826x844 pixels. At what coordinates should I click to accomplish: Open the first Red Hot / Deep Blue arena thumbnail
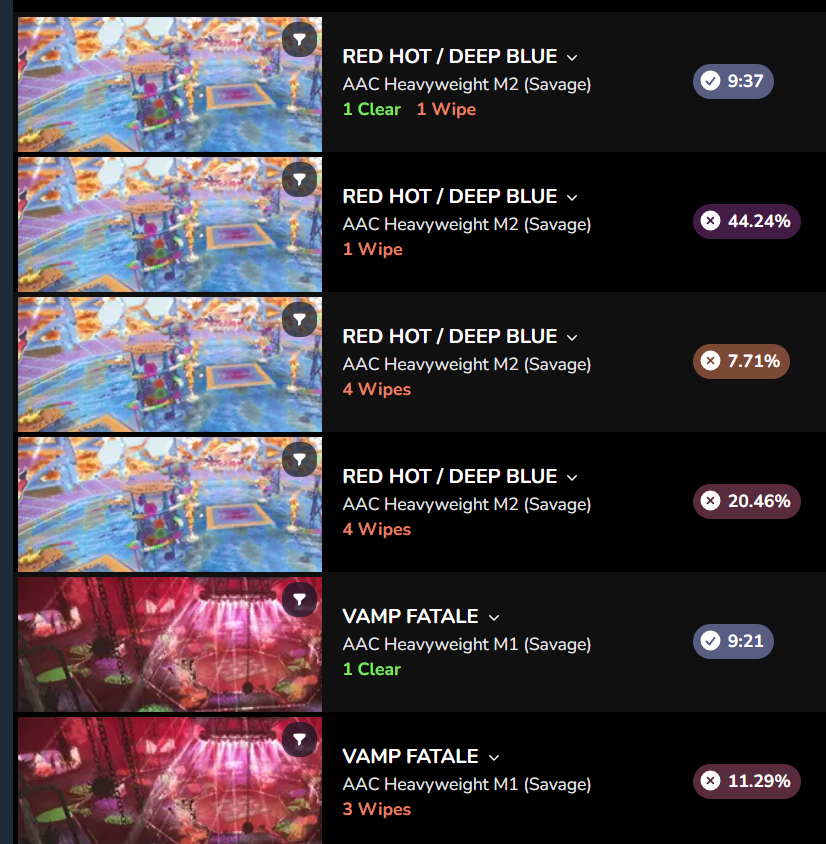tap(170, 85)
